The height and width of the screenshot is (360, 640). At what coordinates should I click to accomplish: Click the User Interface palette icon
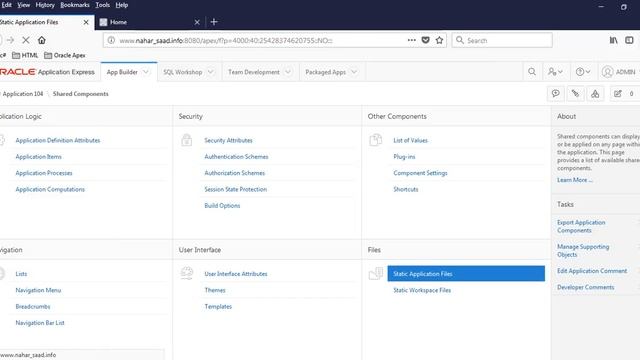(x=187, y=273)
